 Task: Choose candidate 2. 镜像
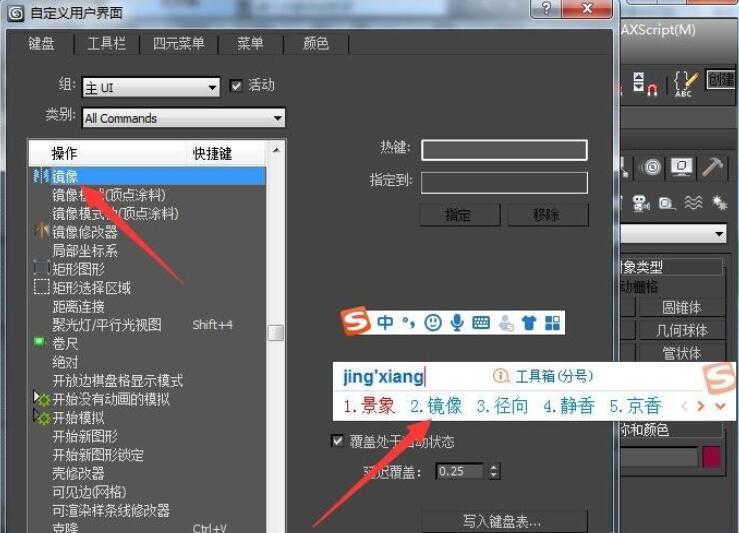(435, 406)
